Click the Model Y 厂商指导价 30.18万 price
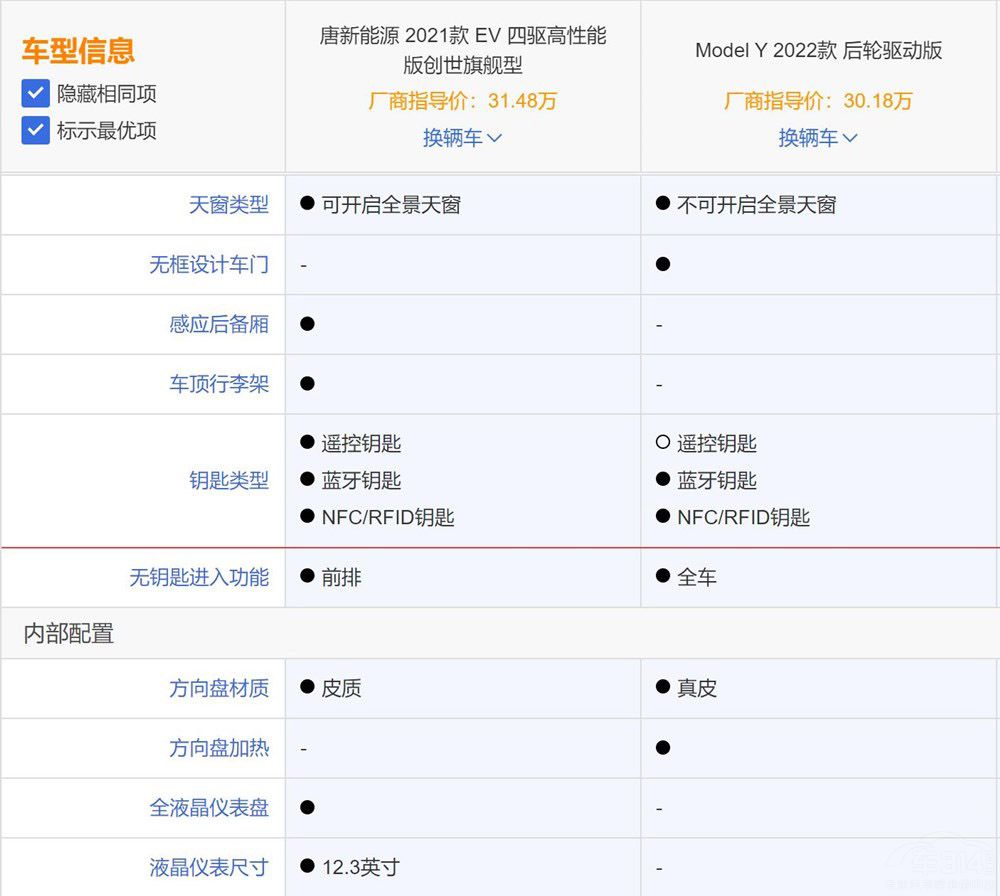Image resolution: width=1000 pixels, height=896 pixels. 818,101
